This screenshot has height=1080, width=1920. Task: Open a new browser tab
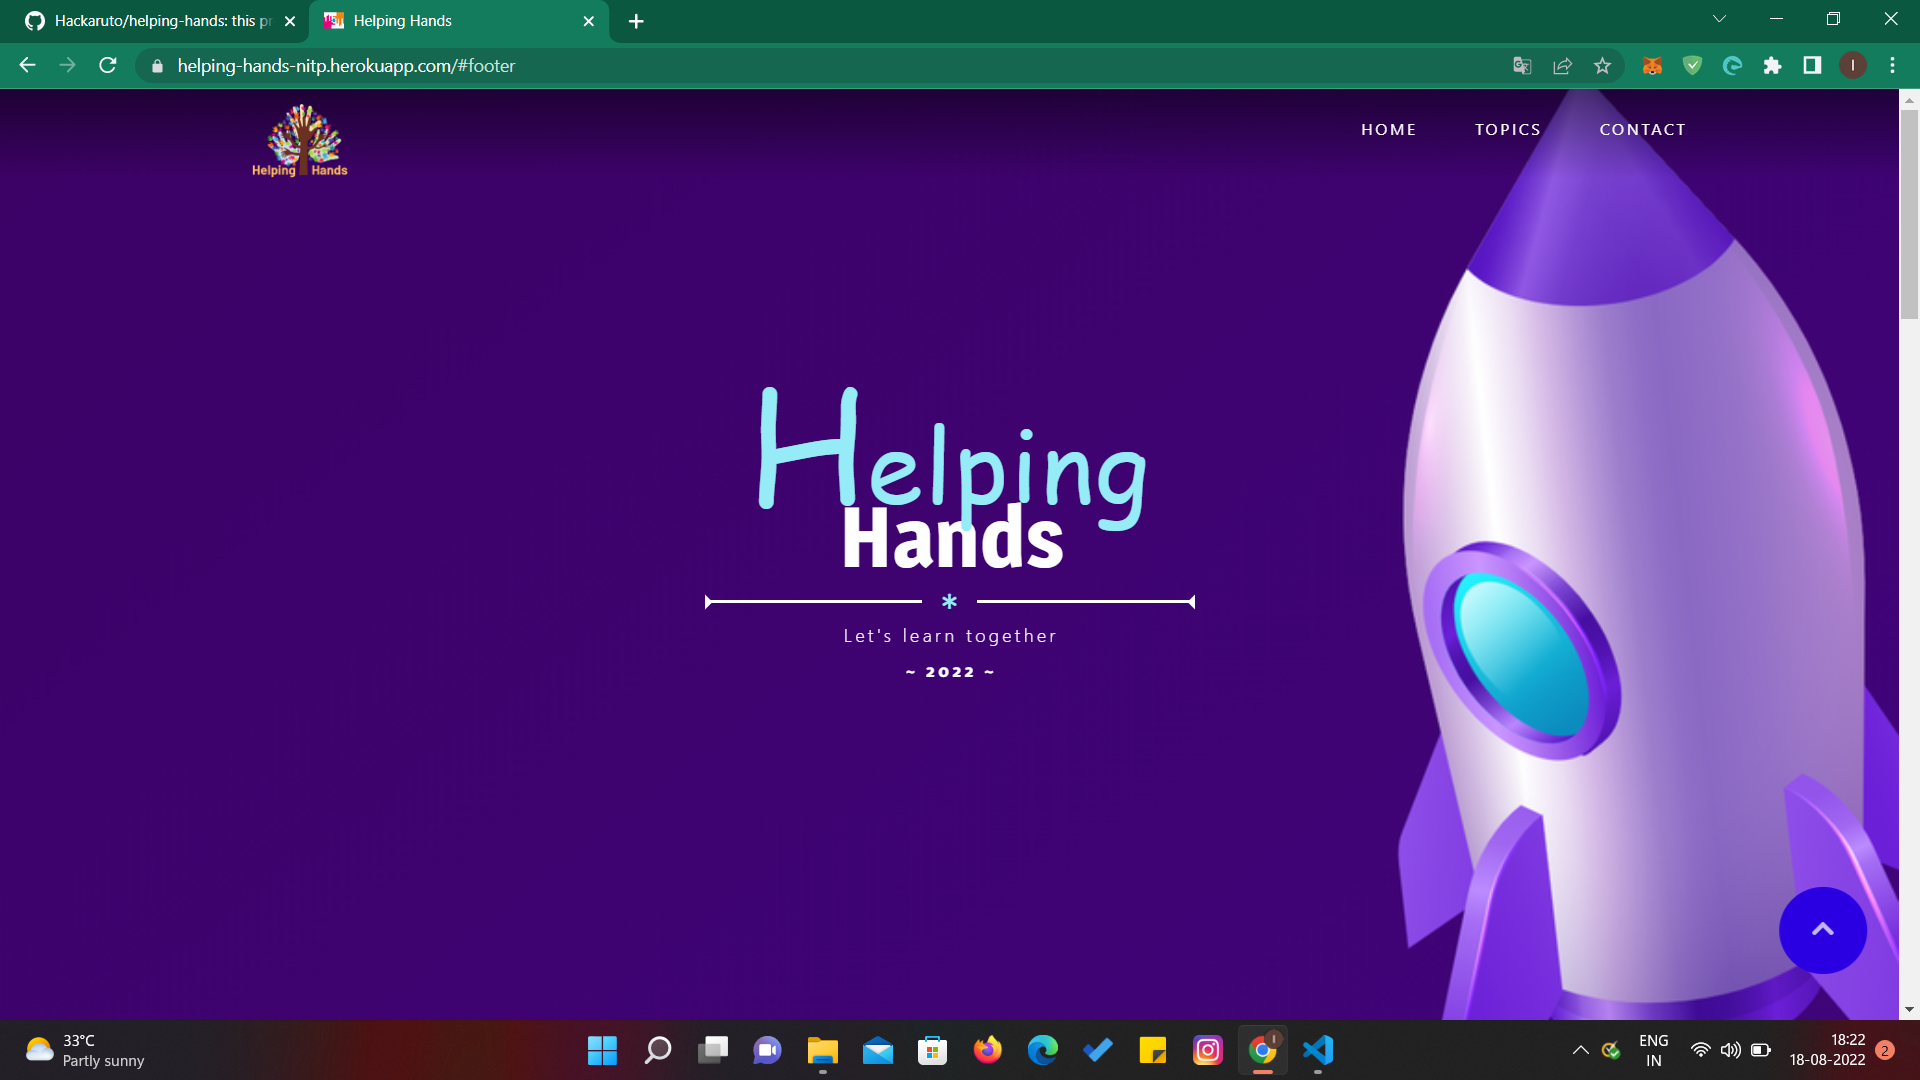coord(636,21)
